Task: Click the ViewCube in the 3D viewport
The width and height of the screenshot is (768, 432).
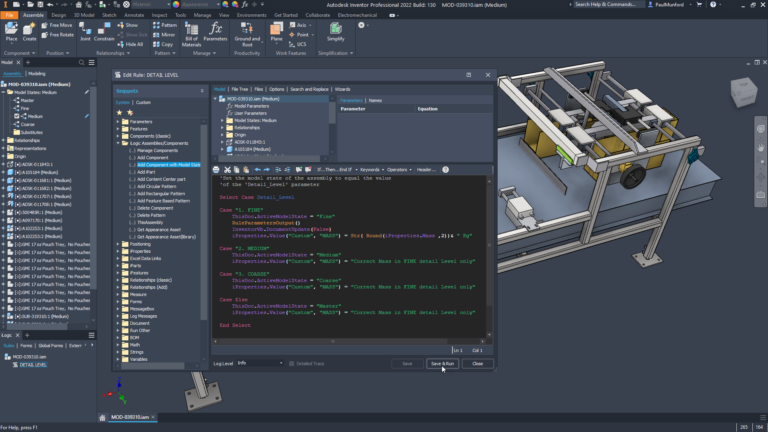Action: coord(744,92)
